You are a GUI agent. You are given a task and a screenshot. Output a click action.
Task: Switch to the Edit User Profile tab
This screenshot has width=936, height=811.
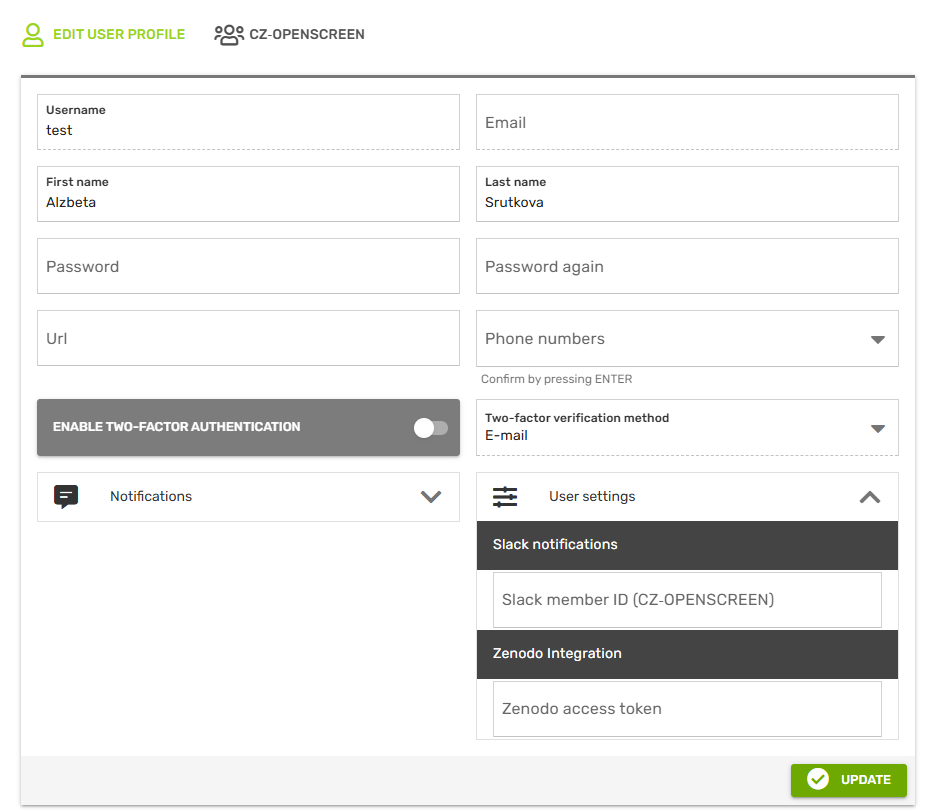[x=118, y=35]
